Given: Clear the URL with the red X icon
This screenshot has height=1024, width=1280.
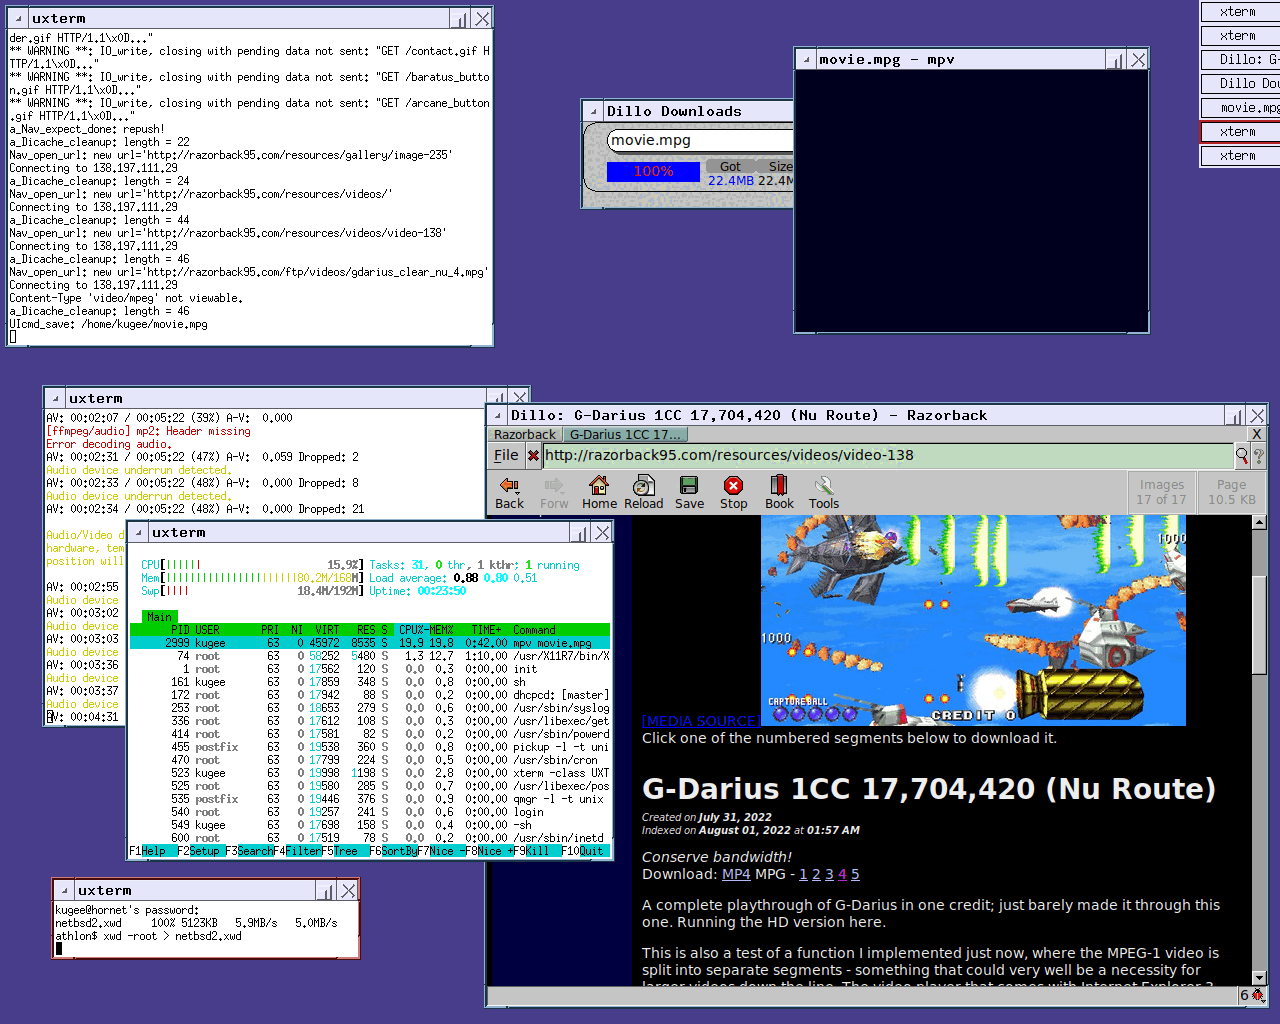Looking at the screenshot, I should pos(534,456).
